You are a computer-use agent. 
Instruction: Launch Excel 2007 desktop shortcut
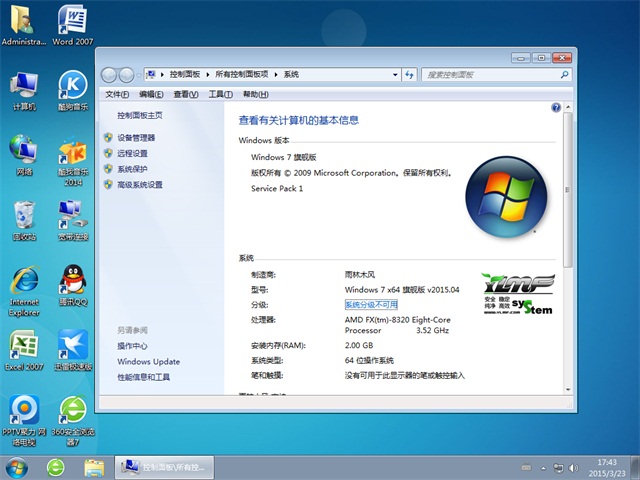click(x=24, y=350)
